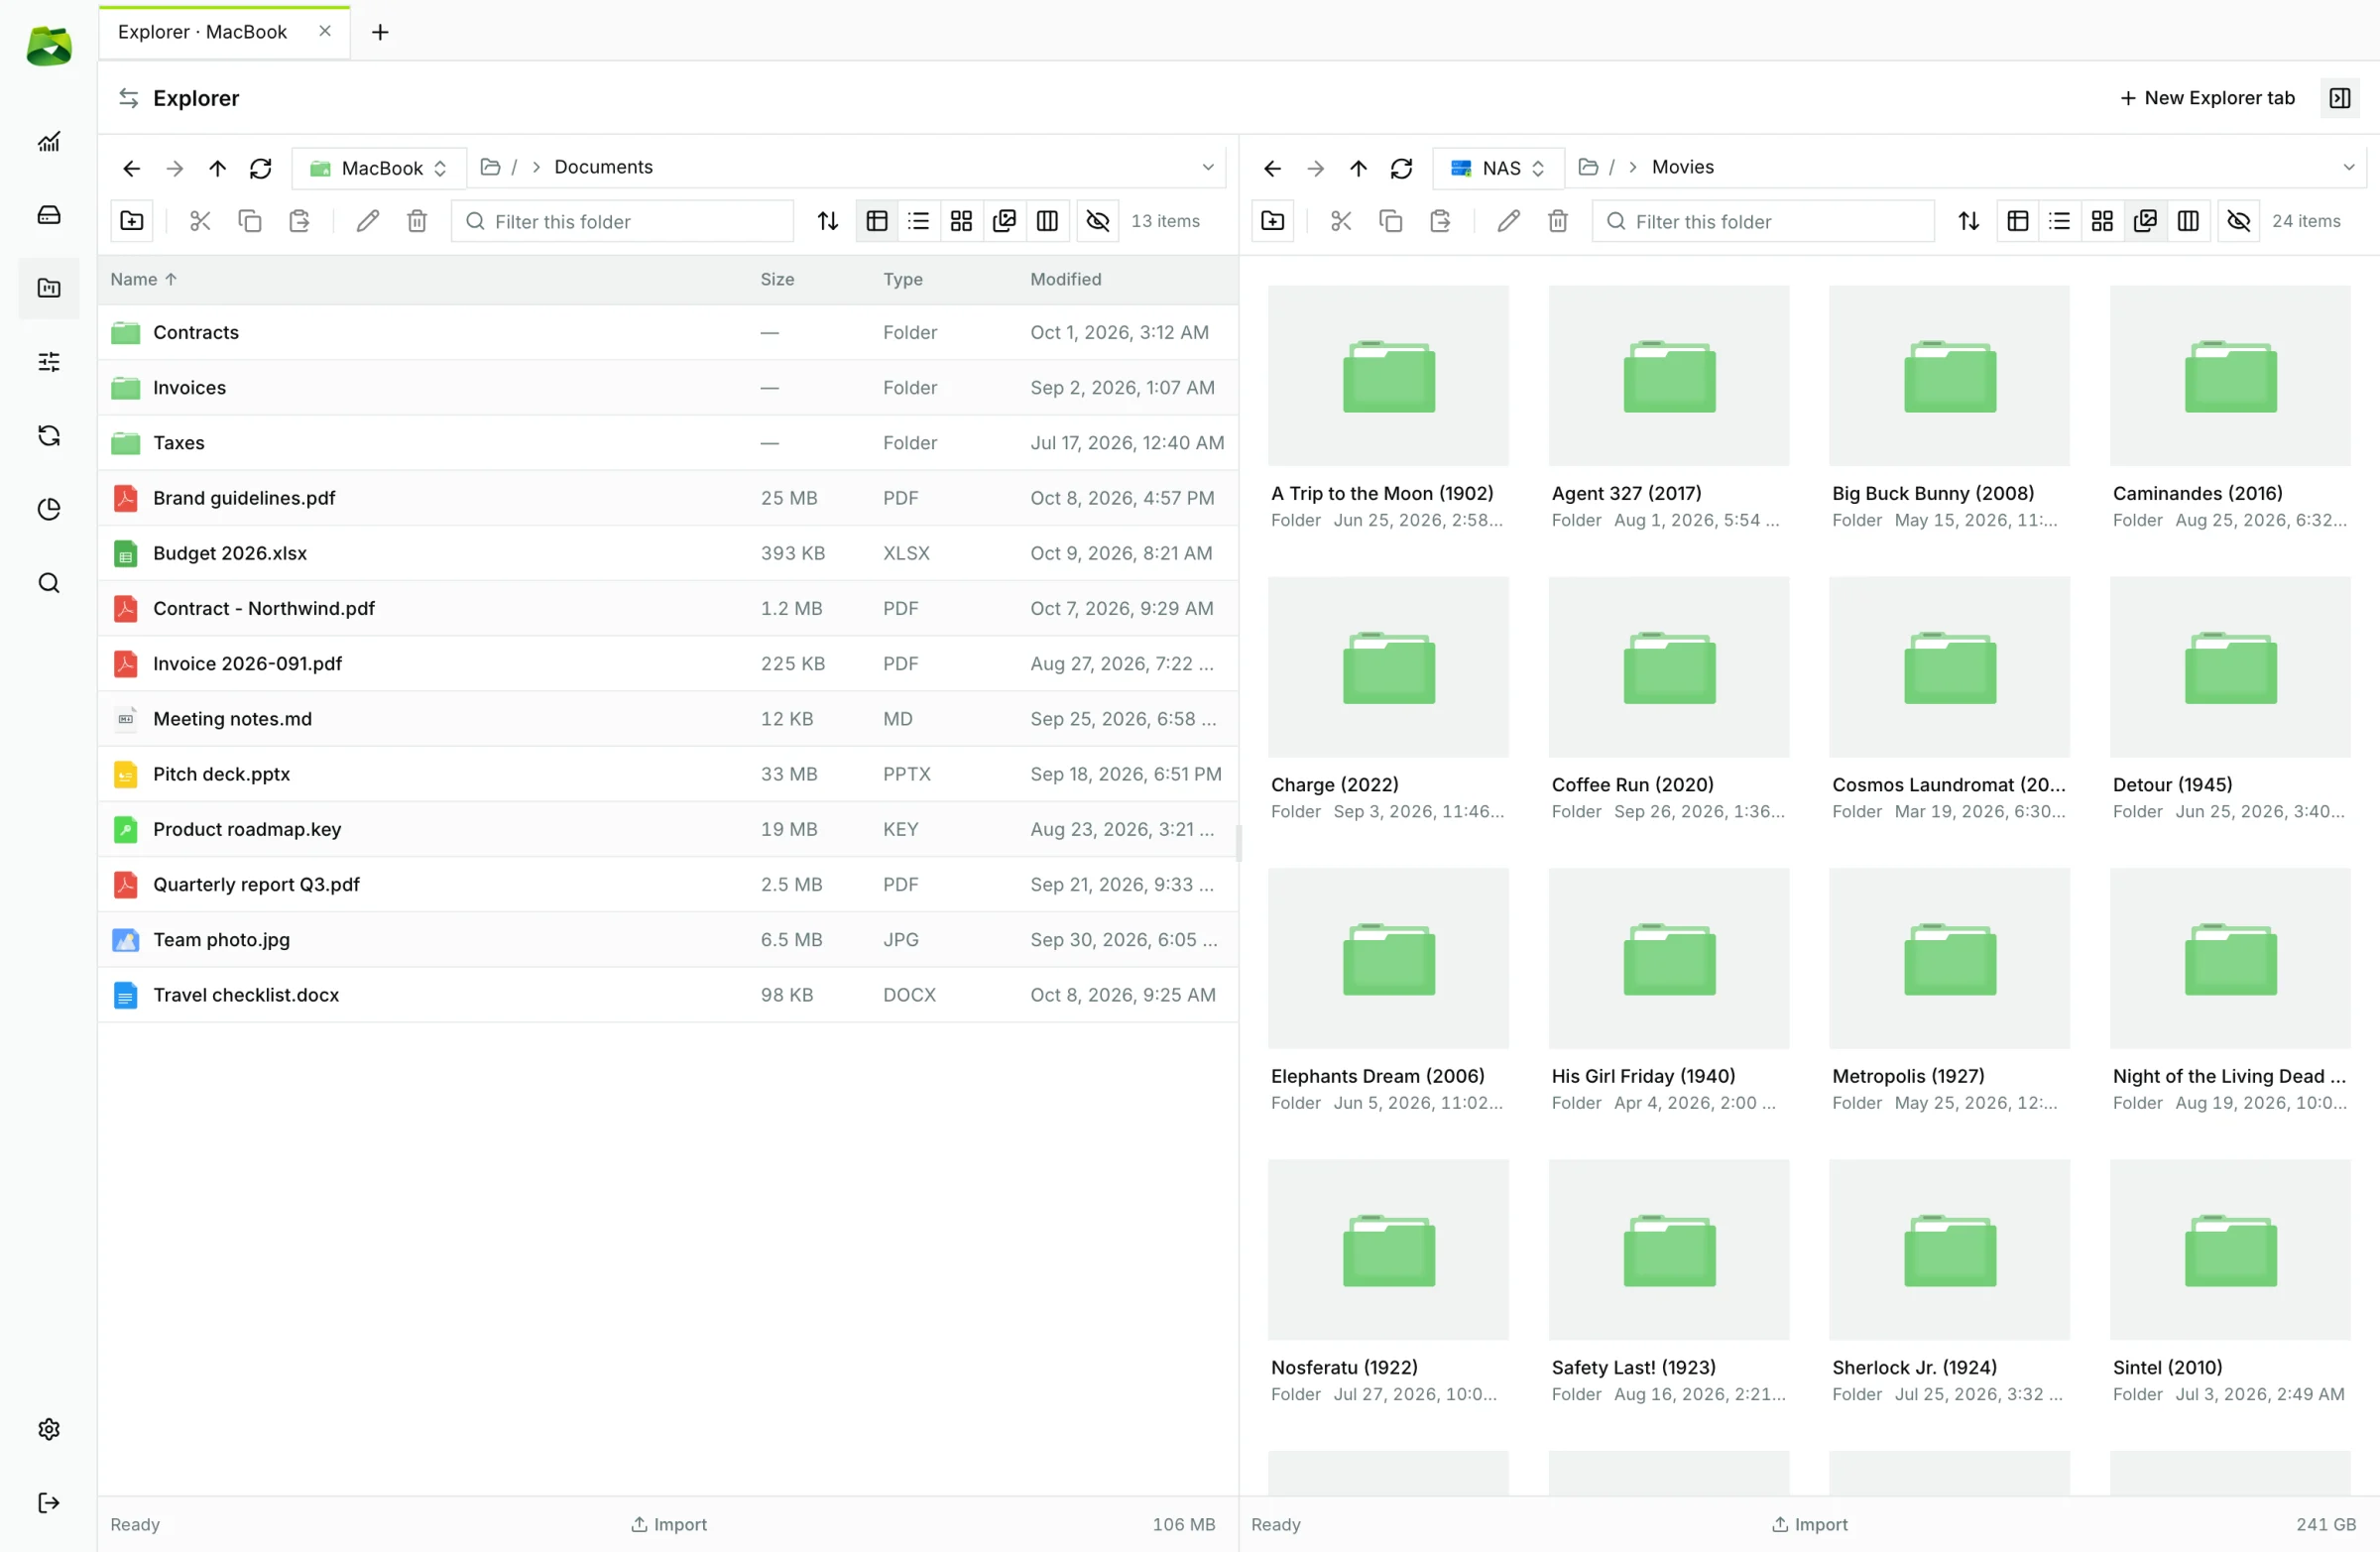Click the Movies breadcrumb segment
2380x1552 pixels.
point(1683,167)
